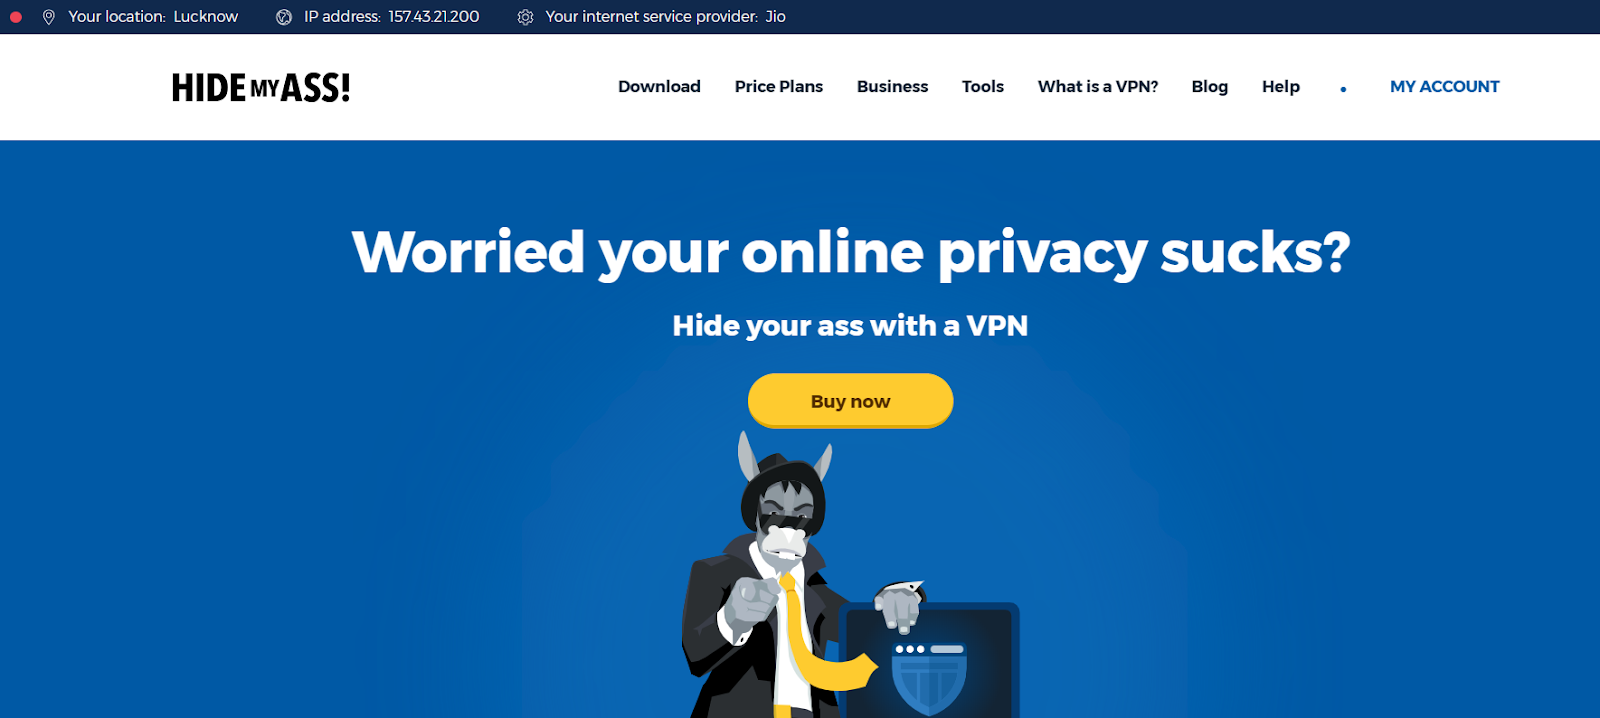Open the Tools menu

point(983,87)
